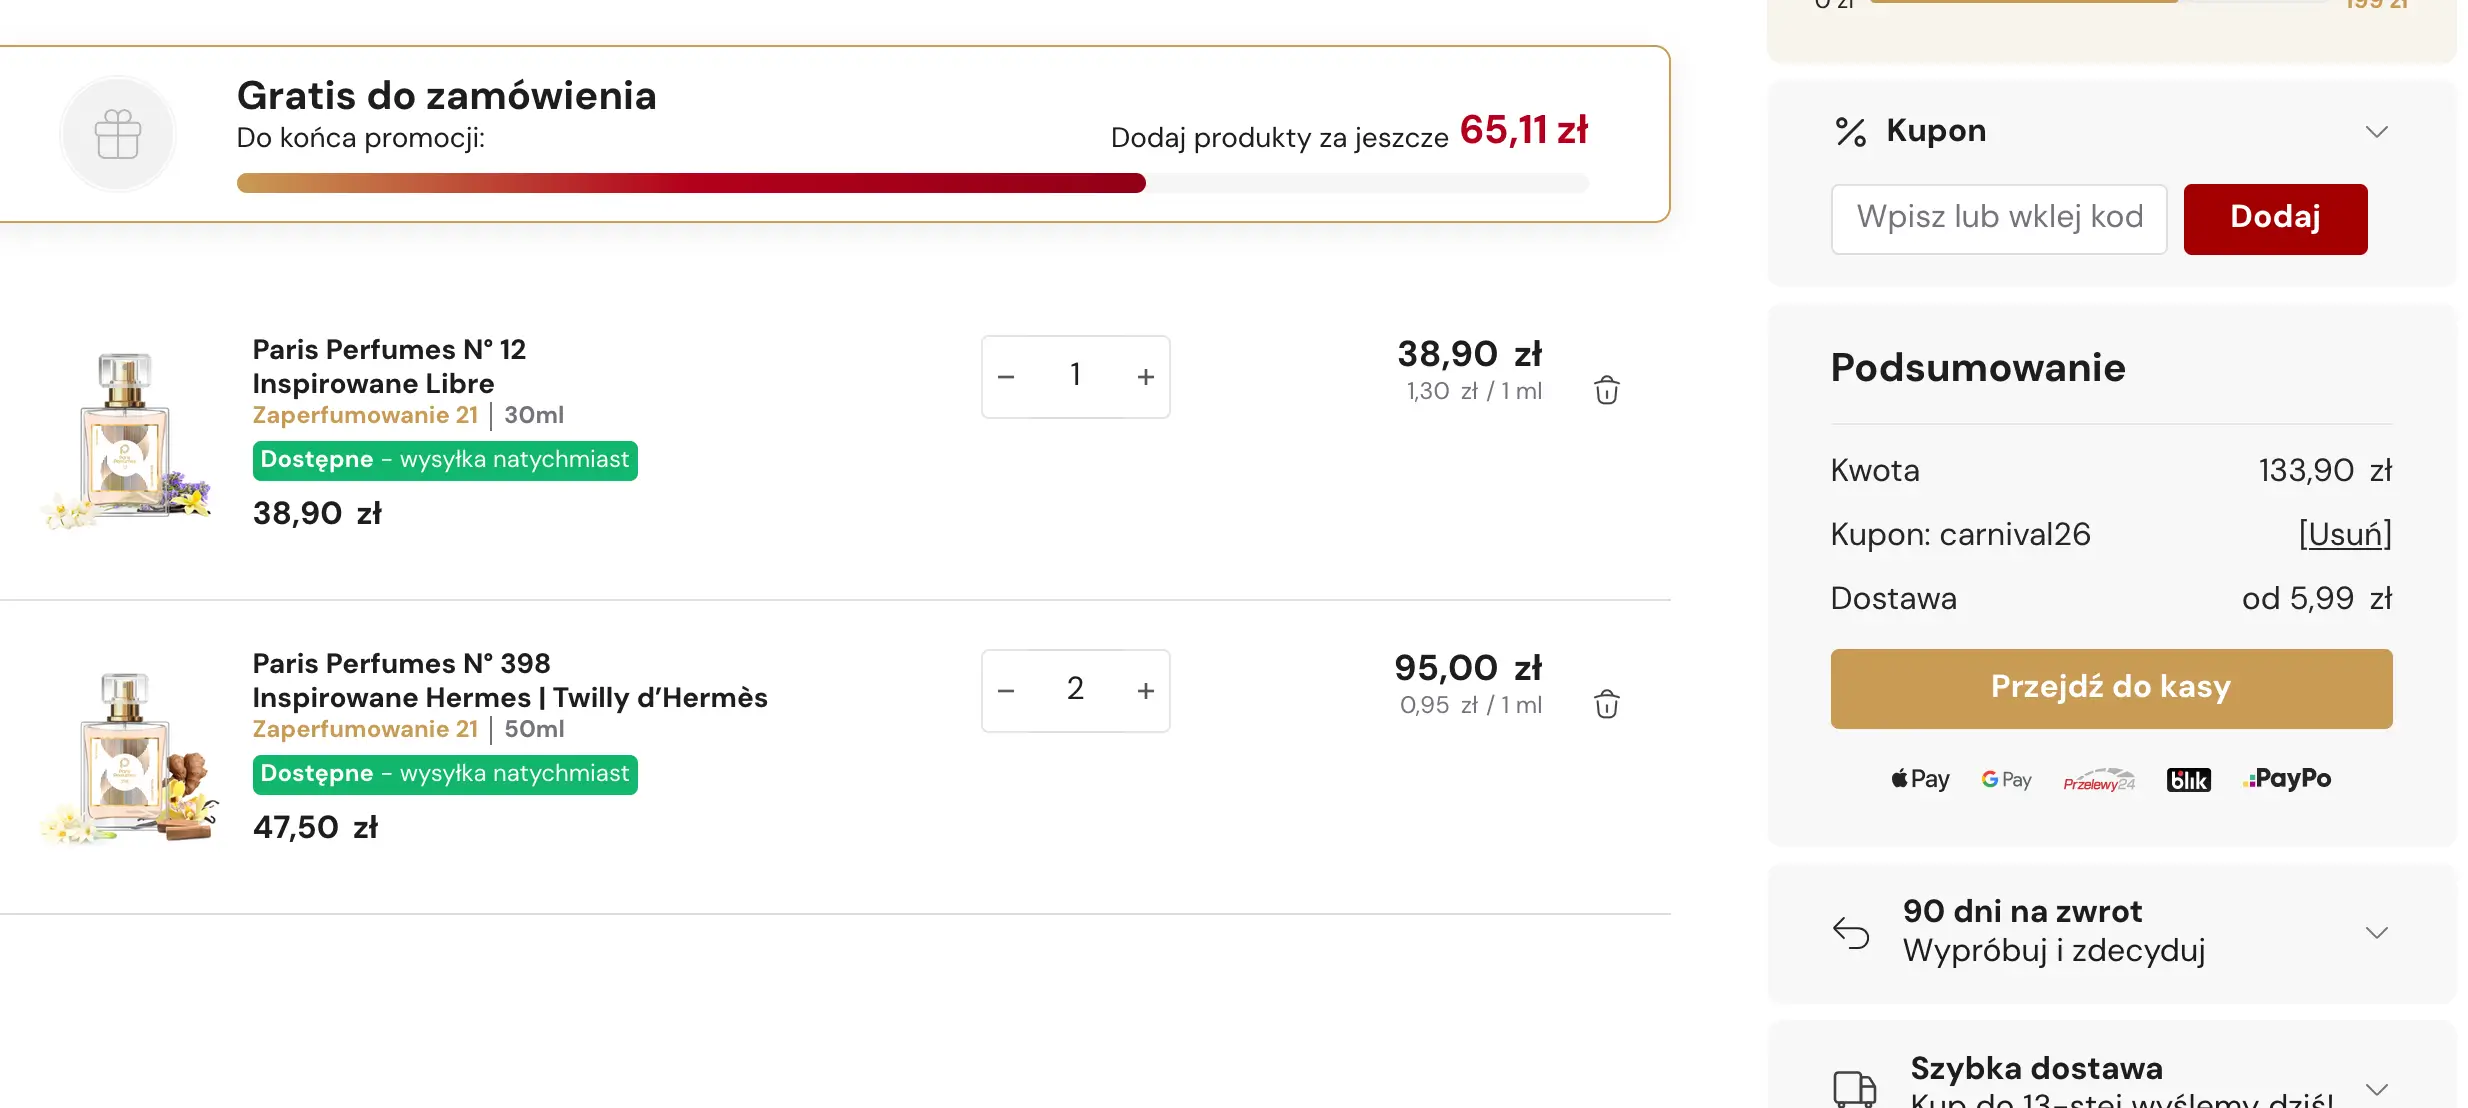
Task: Click the PayPo payment logo
Action: click(x=2287, y=778)
